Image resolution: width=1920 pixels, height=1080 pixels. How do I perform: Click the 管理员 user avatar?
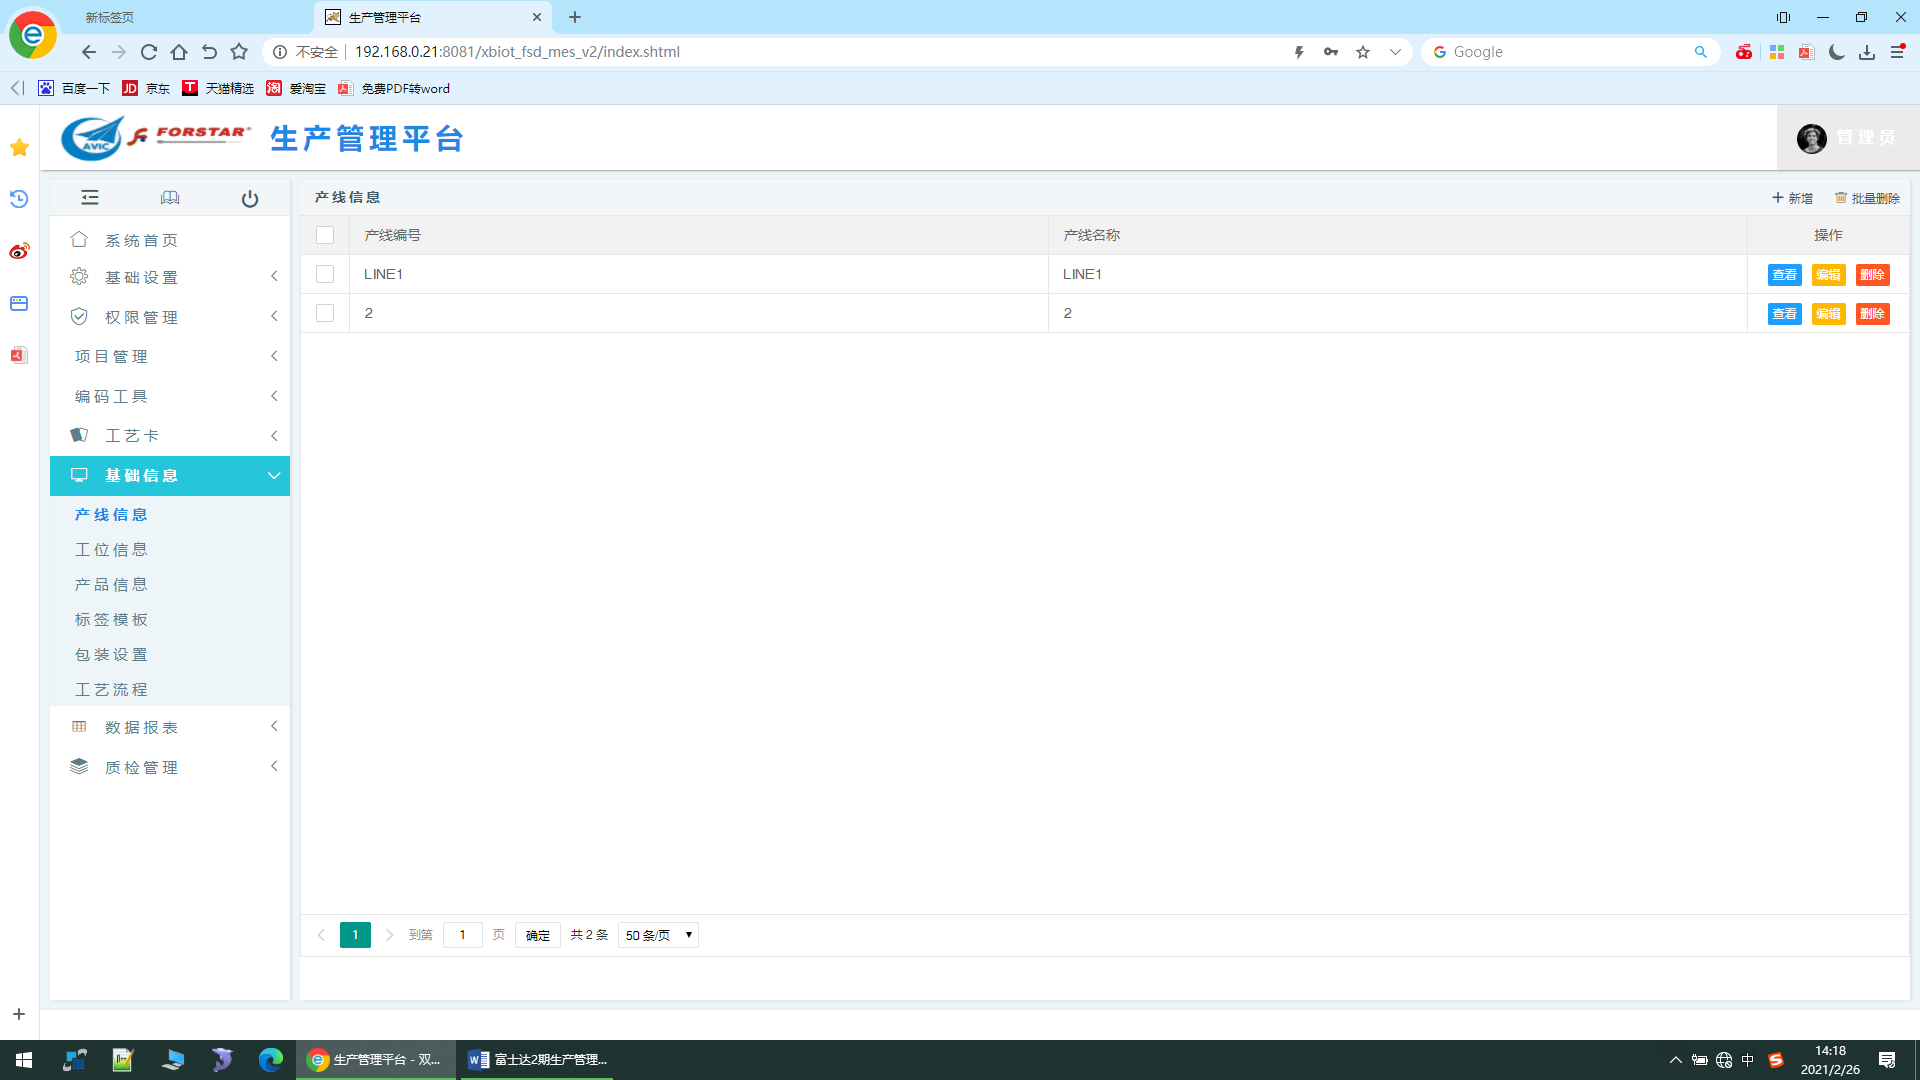[x=1811, y=138]
